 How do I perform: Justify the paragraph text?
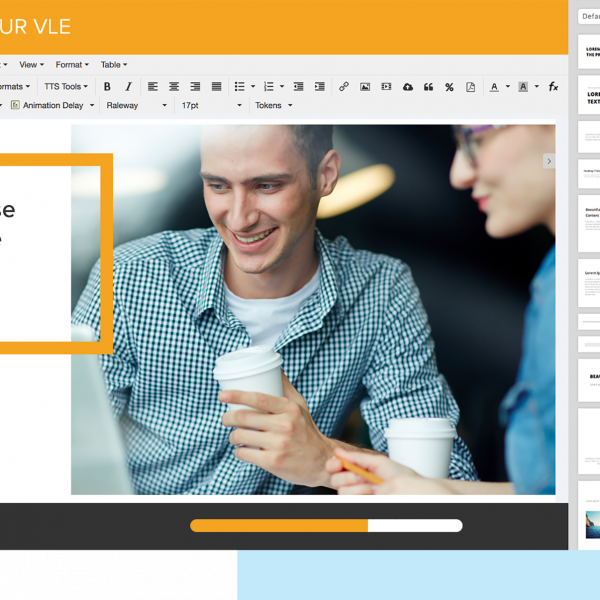216,87
